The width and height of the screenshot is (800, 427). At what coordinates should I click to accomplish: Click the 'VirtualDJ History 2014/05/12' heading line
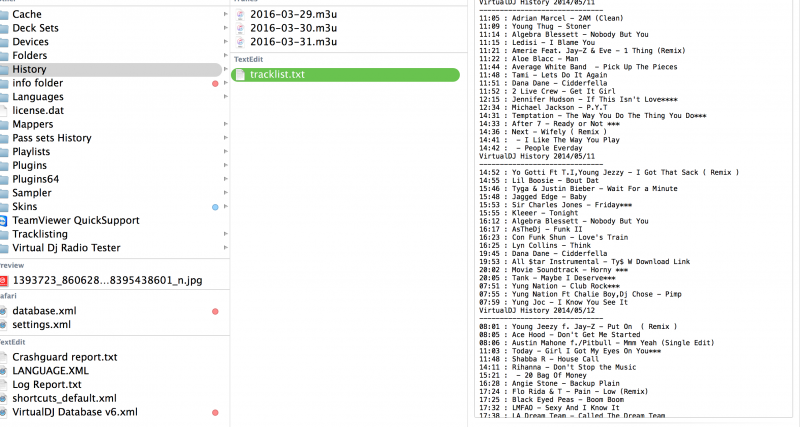[537, 310]
